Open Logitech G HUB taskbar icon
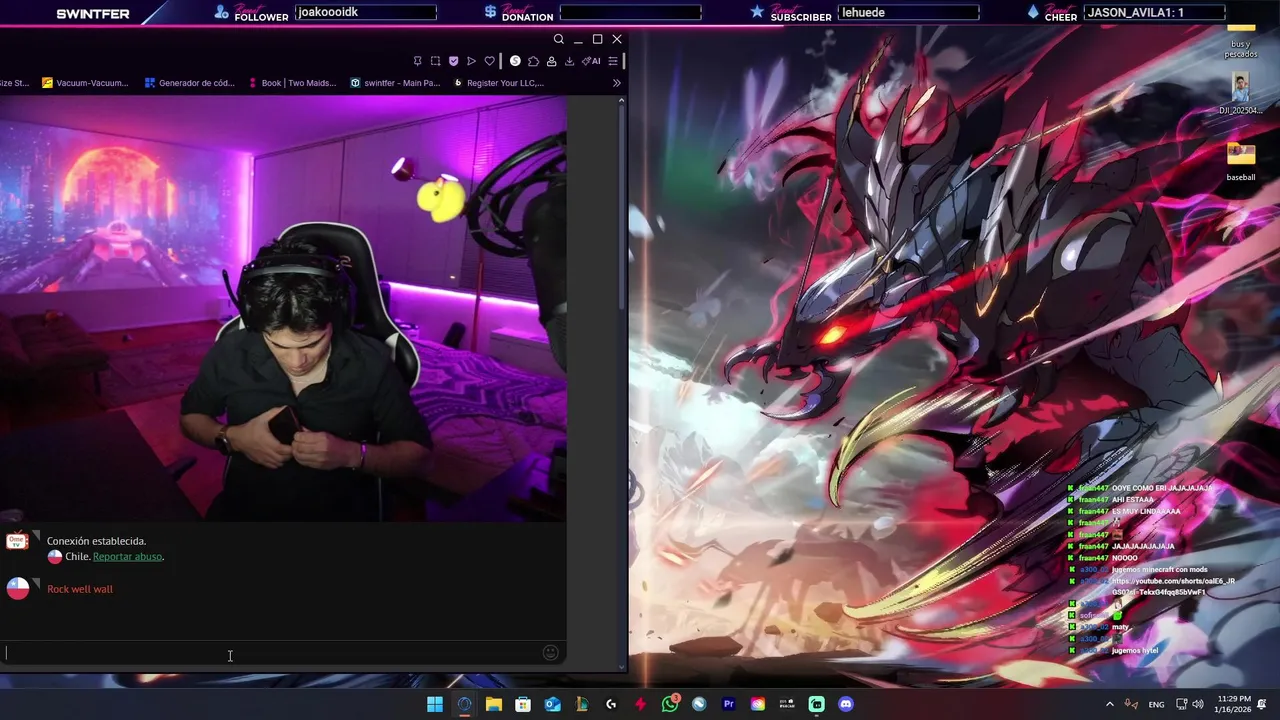The image size is (1280, 720). click(611, 704)
